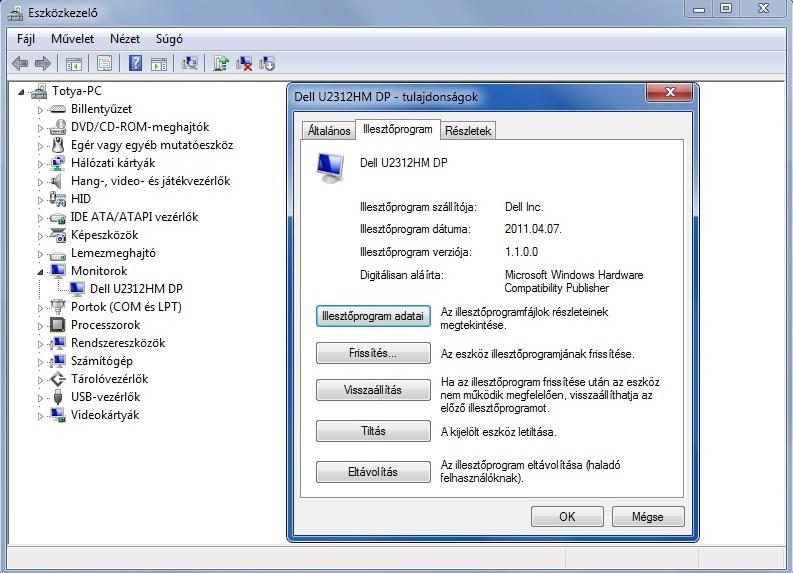This screenshot has width=793, height=573.
Task: Cancel the dialog with Mégse
Action: point(648,516)
